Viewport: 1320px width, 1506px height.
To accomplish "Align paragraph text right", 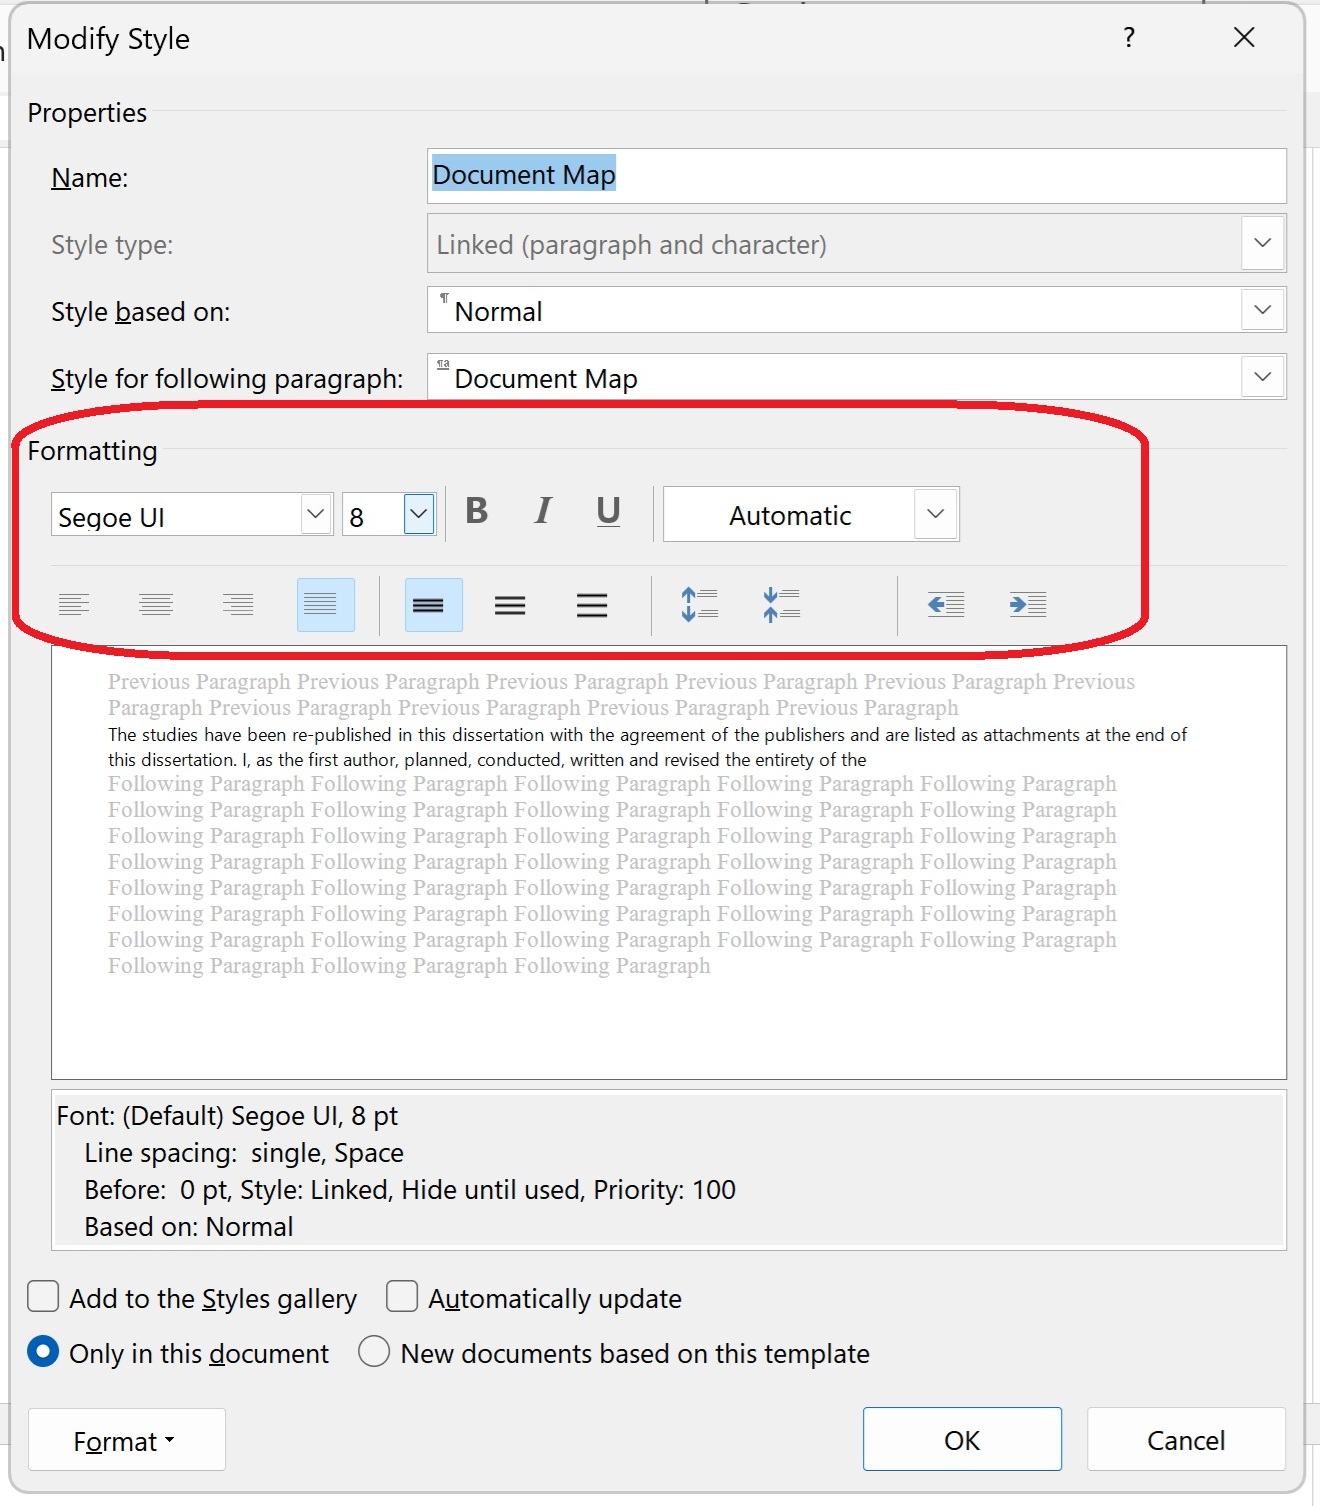I will [238, 605].
